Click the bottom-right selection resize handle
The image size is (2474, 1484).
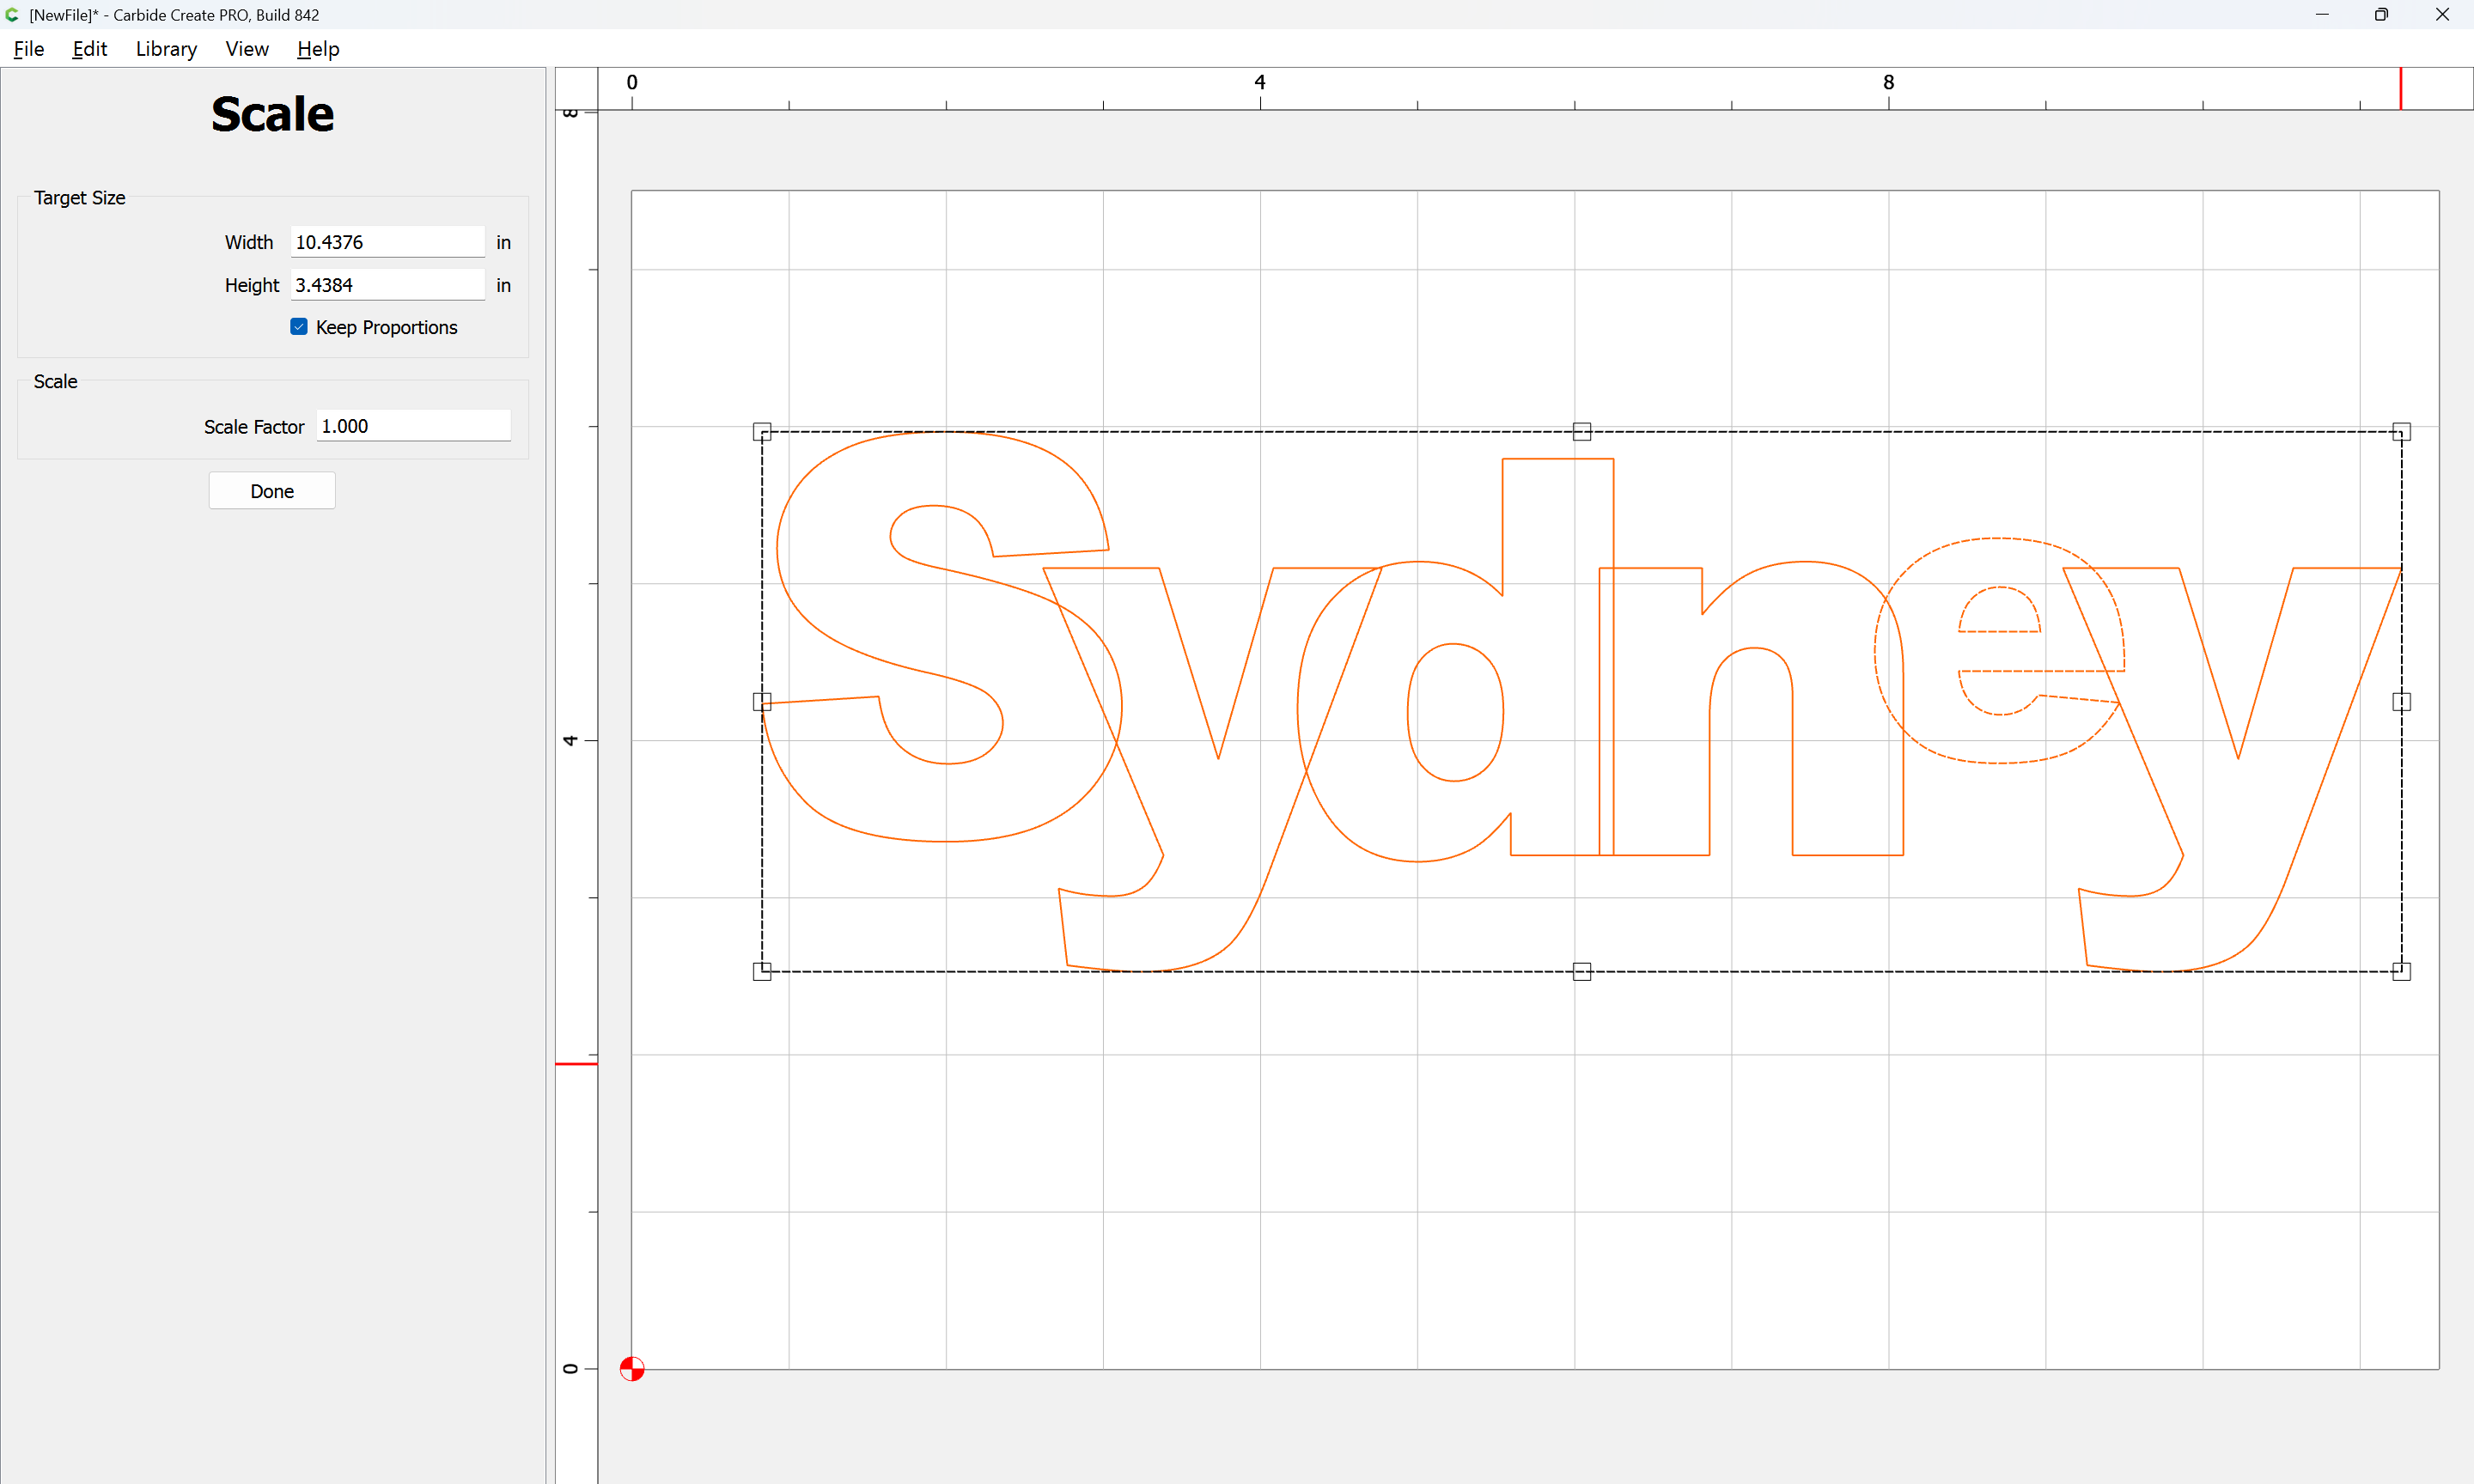pyautogui.click(x=2401, y=971)
